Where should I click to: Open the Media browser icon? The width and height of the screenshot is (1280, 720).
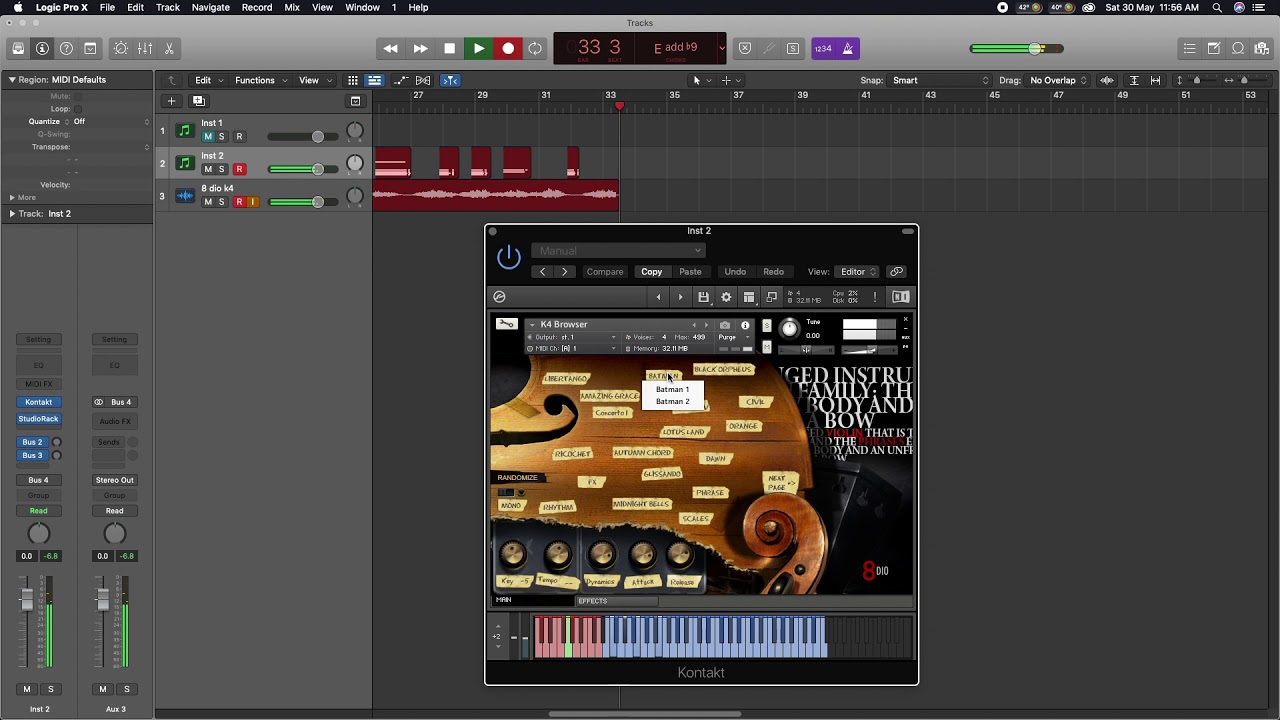1262,48
